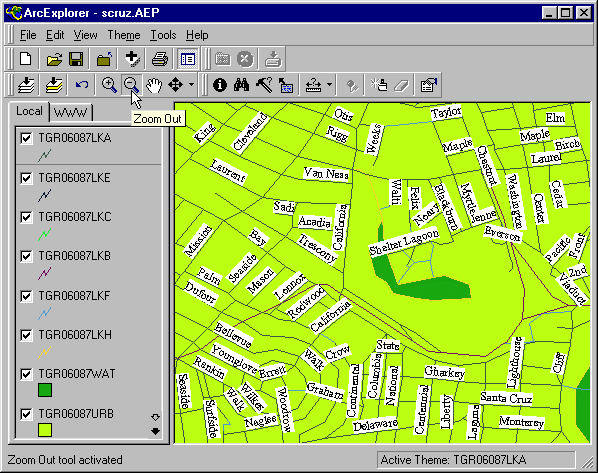Viewport: 598px width, 473px height.
Task: Open a project using the folder icon
Action: click(x=54, y=59)
